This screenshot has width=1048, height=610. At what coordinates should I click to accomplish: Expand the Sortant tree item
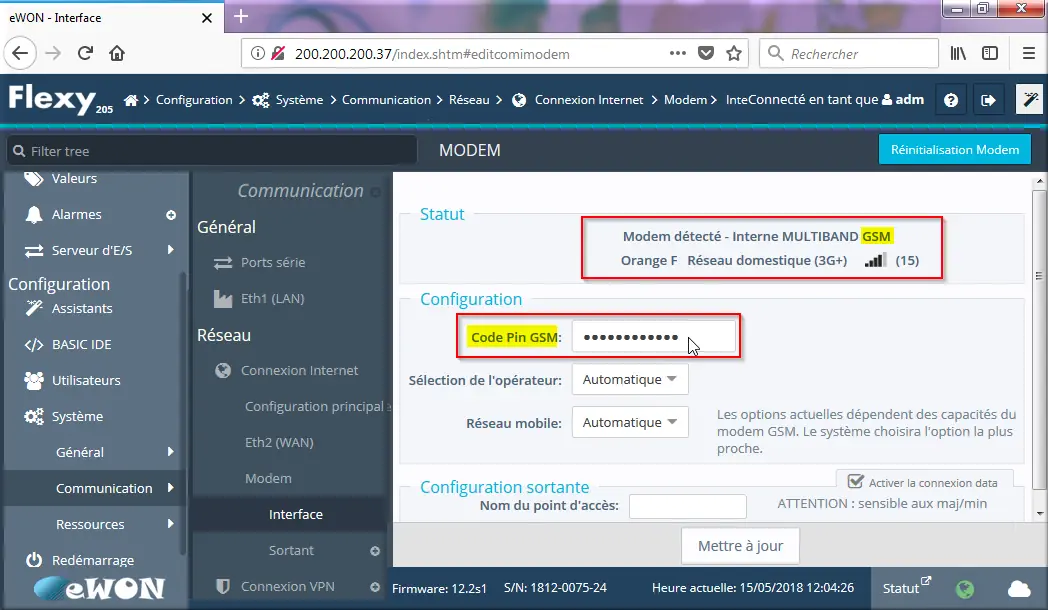pos(375,551)
